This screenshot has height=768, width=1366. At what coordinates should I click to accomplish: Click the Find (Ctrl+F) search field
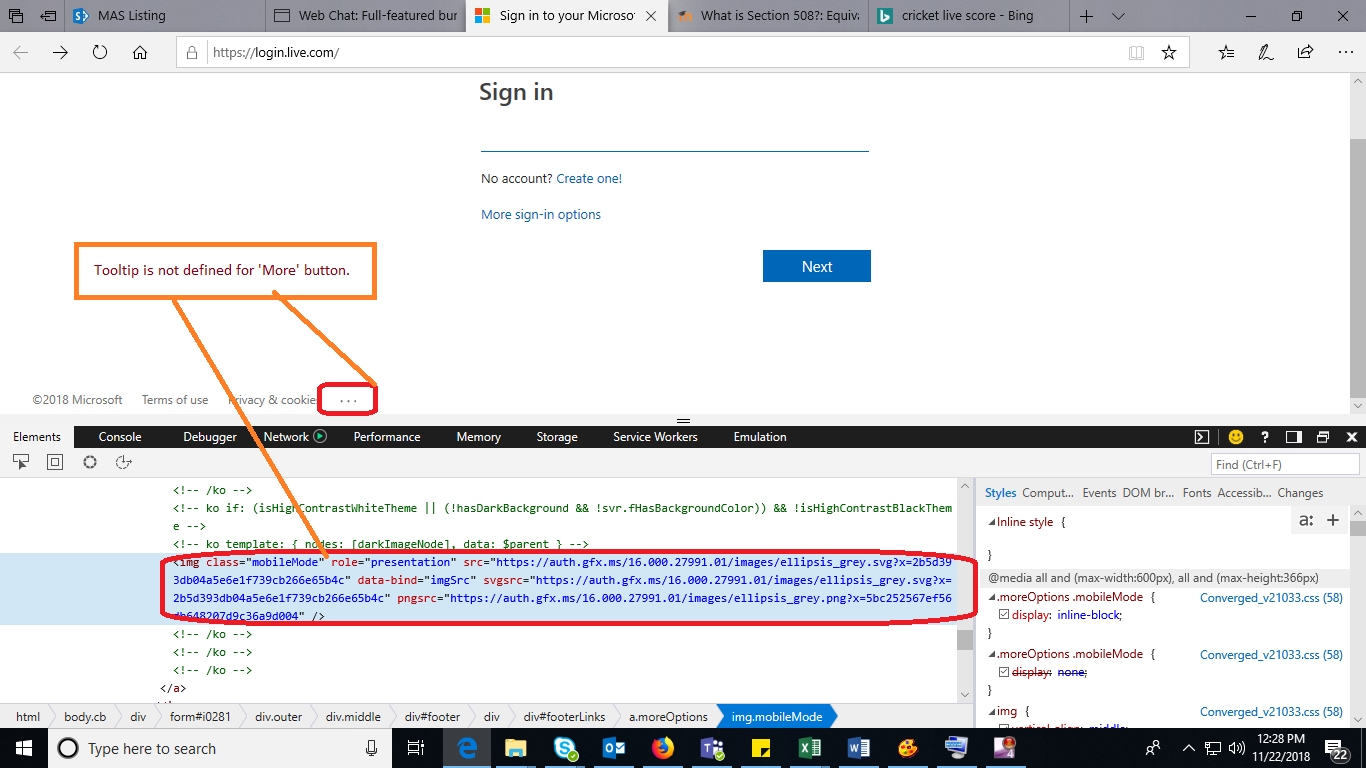(x=1285, y=463)
